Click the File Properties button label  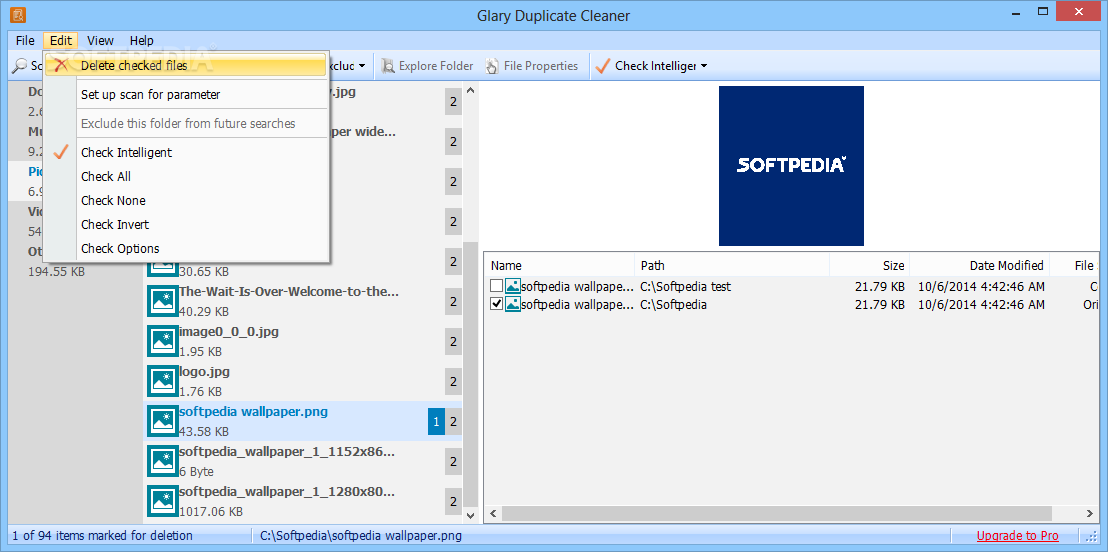pyautogui.click(x=541, y=66)
